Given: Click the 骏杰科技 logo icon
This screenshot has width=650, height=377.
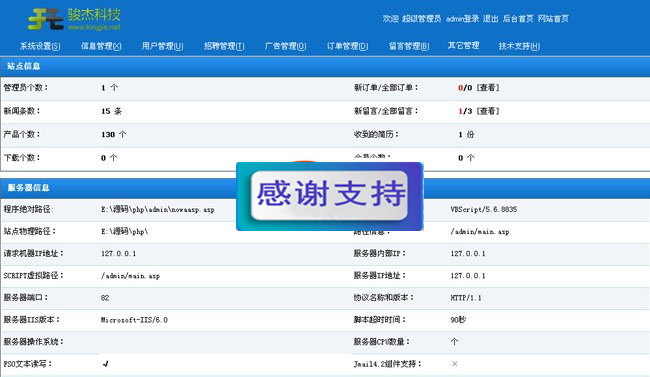Looking at the screenshot, I should [46, 19].
